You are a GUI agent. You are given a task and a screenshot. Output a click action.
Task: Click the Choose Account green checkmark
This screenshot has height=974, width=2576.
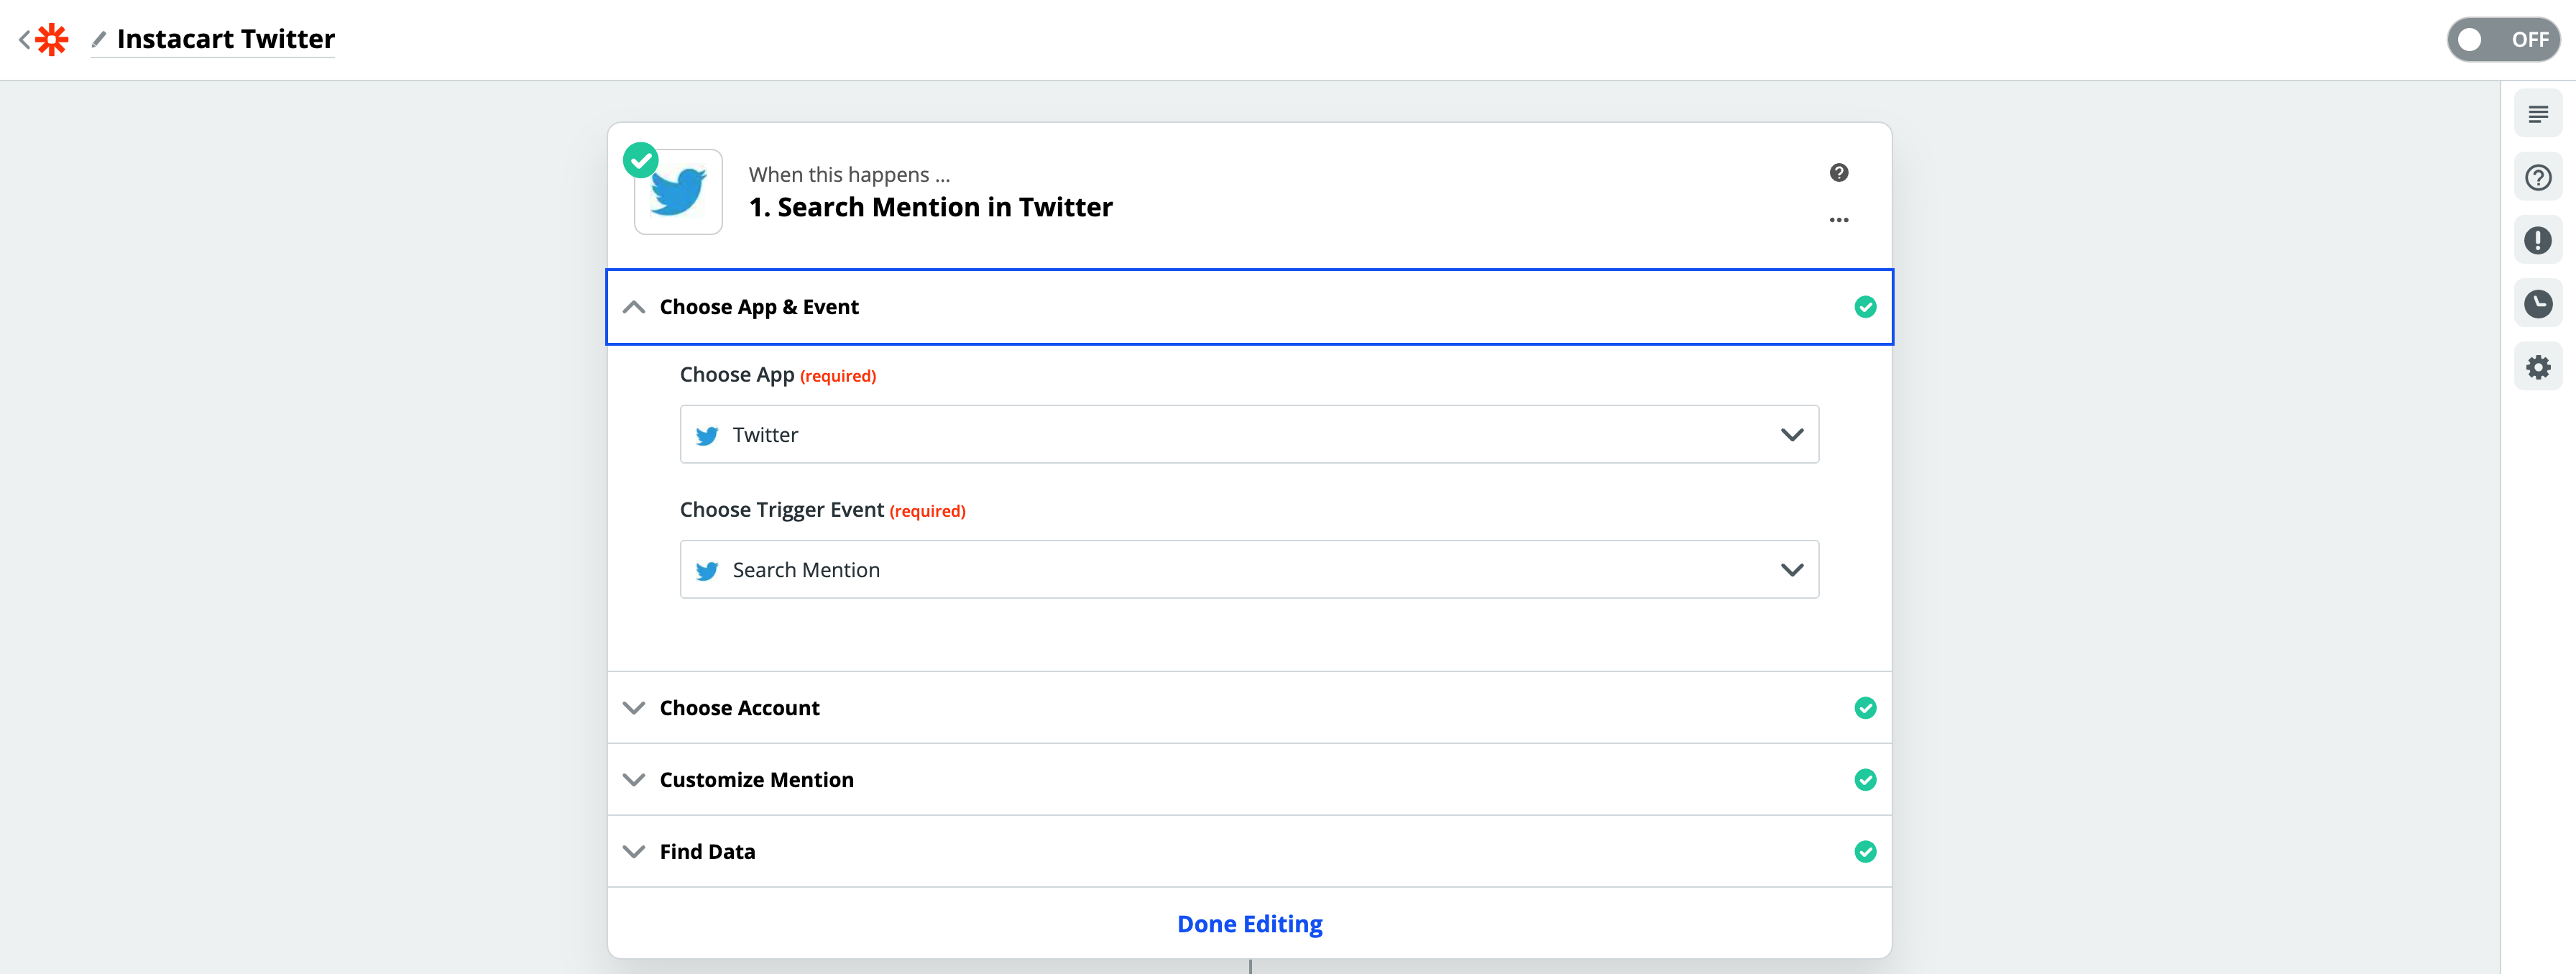coord(1865,708)
